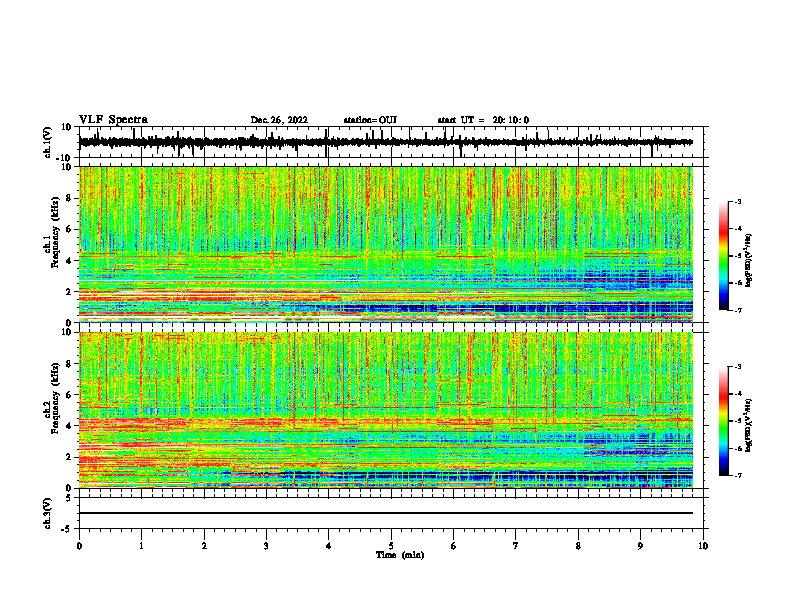Viewport: 792px width, 612px height.
Task: Click the "10" tick at time axis end
Action: tap(703, 546)
